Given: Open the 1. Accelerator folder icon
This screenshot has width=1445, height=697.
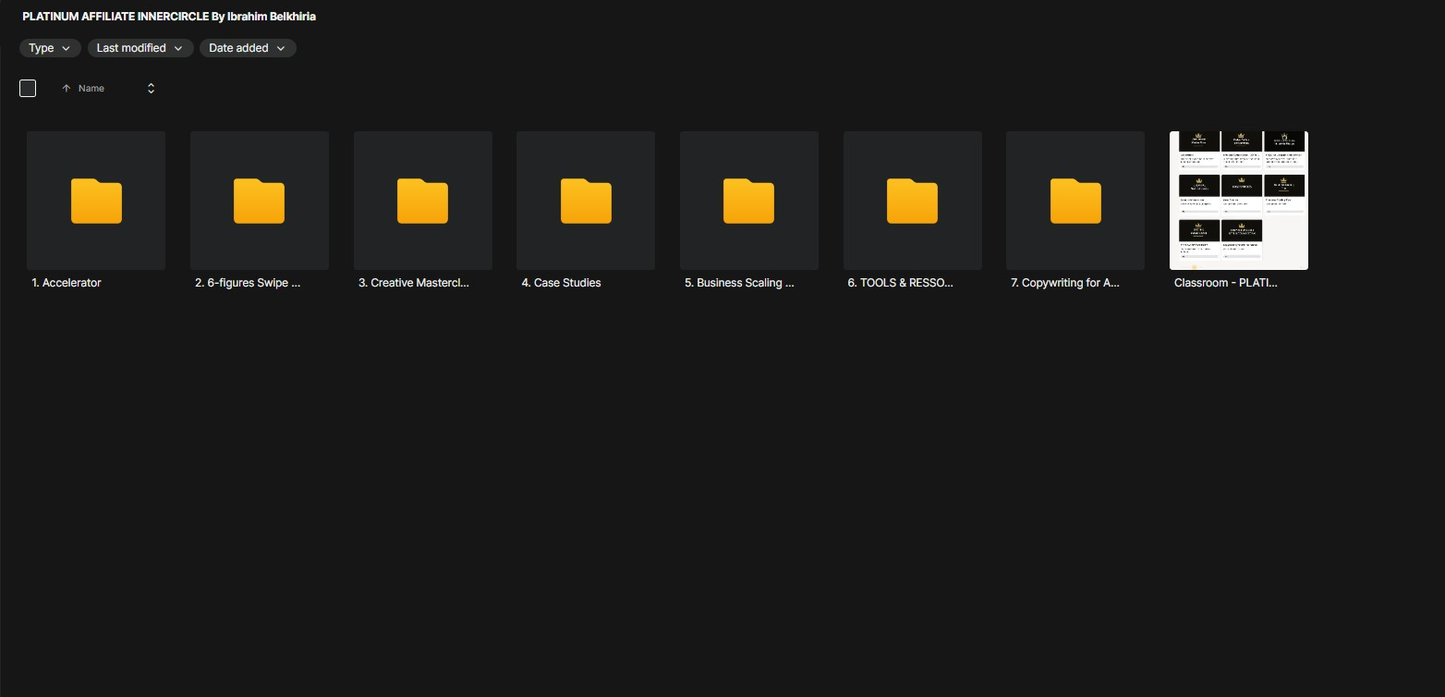Looking at the screenshot, I should pyautogui.click(x=96, y=200).
